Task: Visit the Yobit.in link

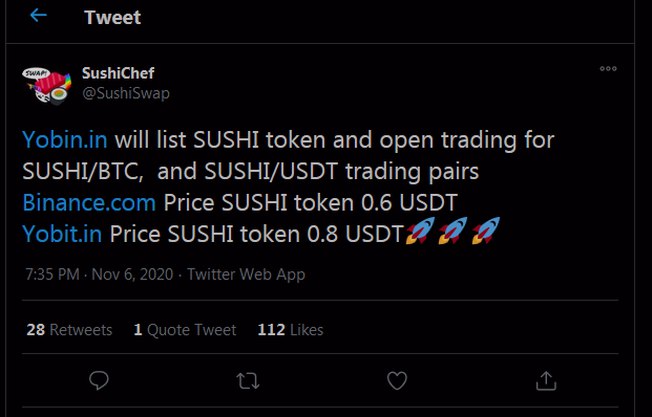Action: pyautogui.click(x=62, y=233)
